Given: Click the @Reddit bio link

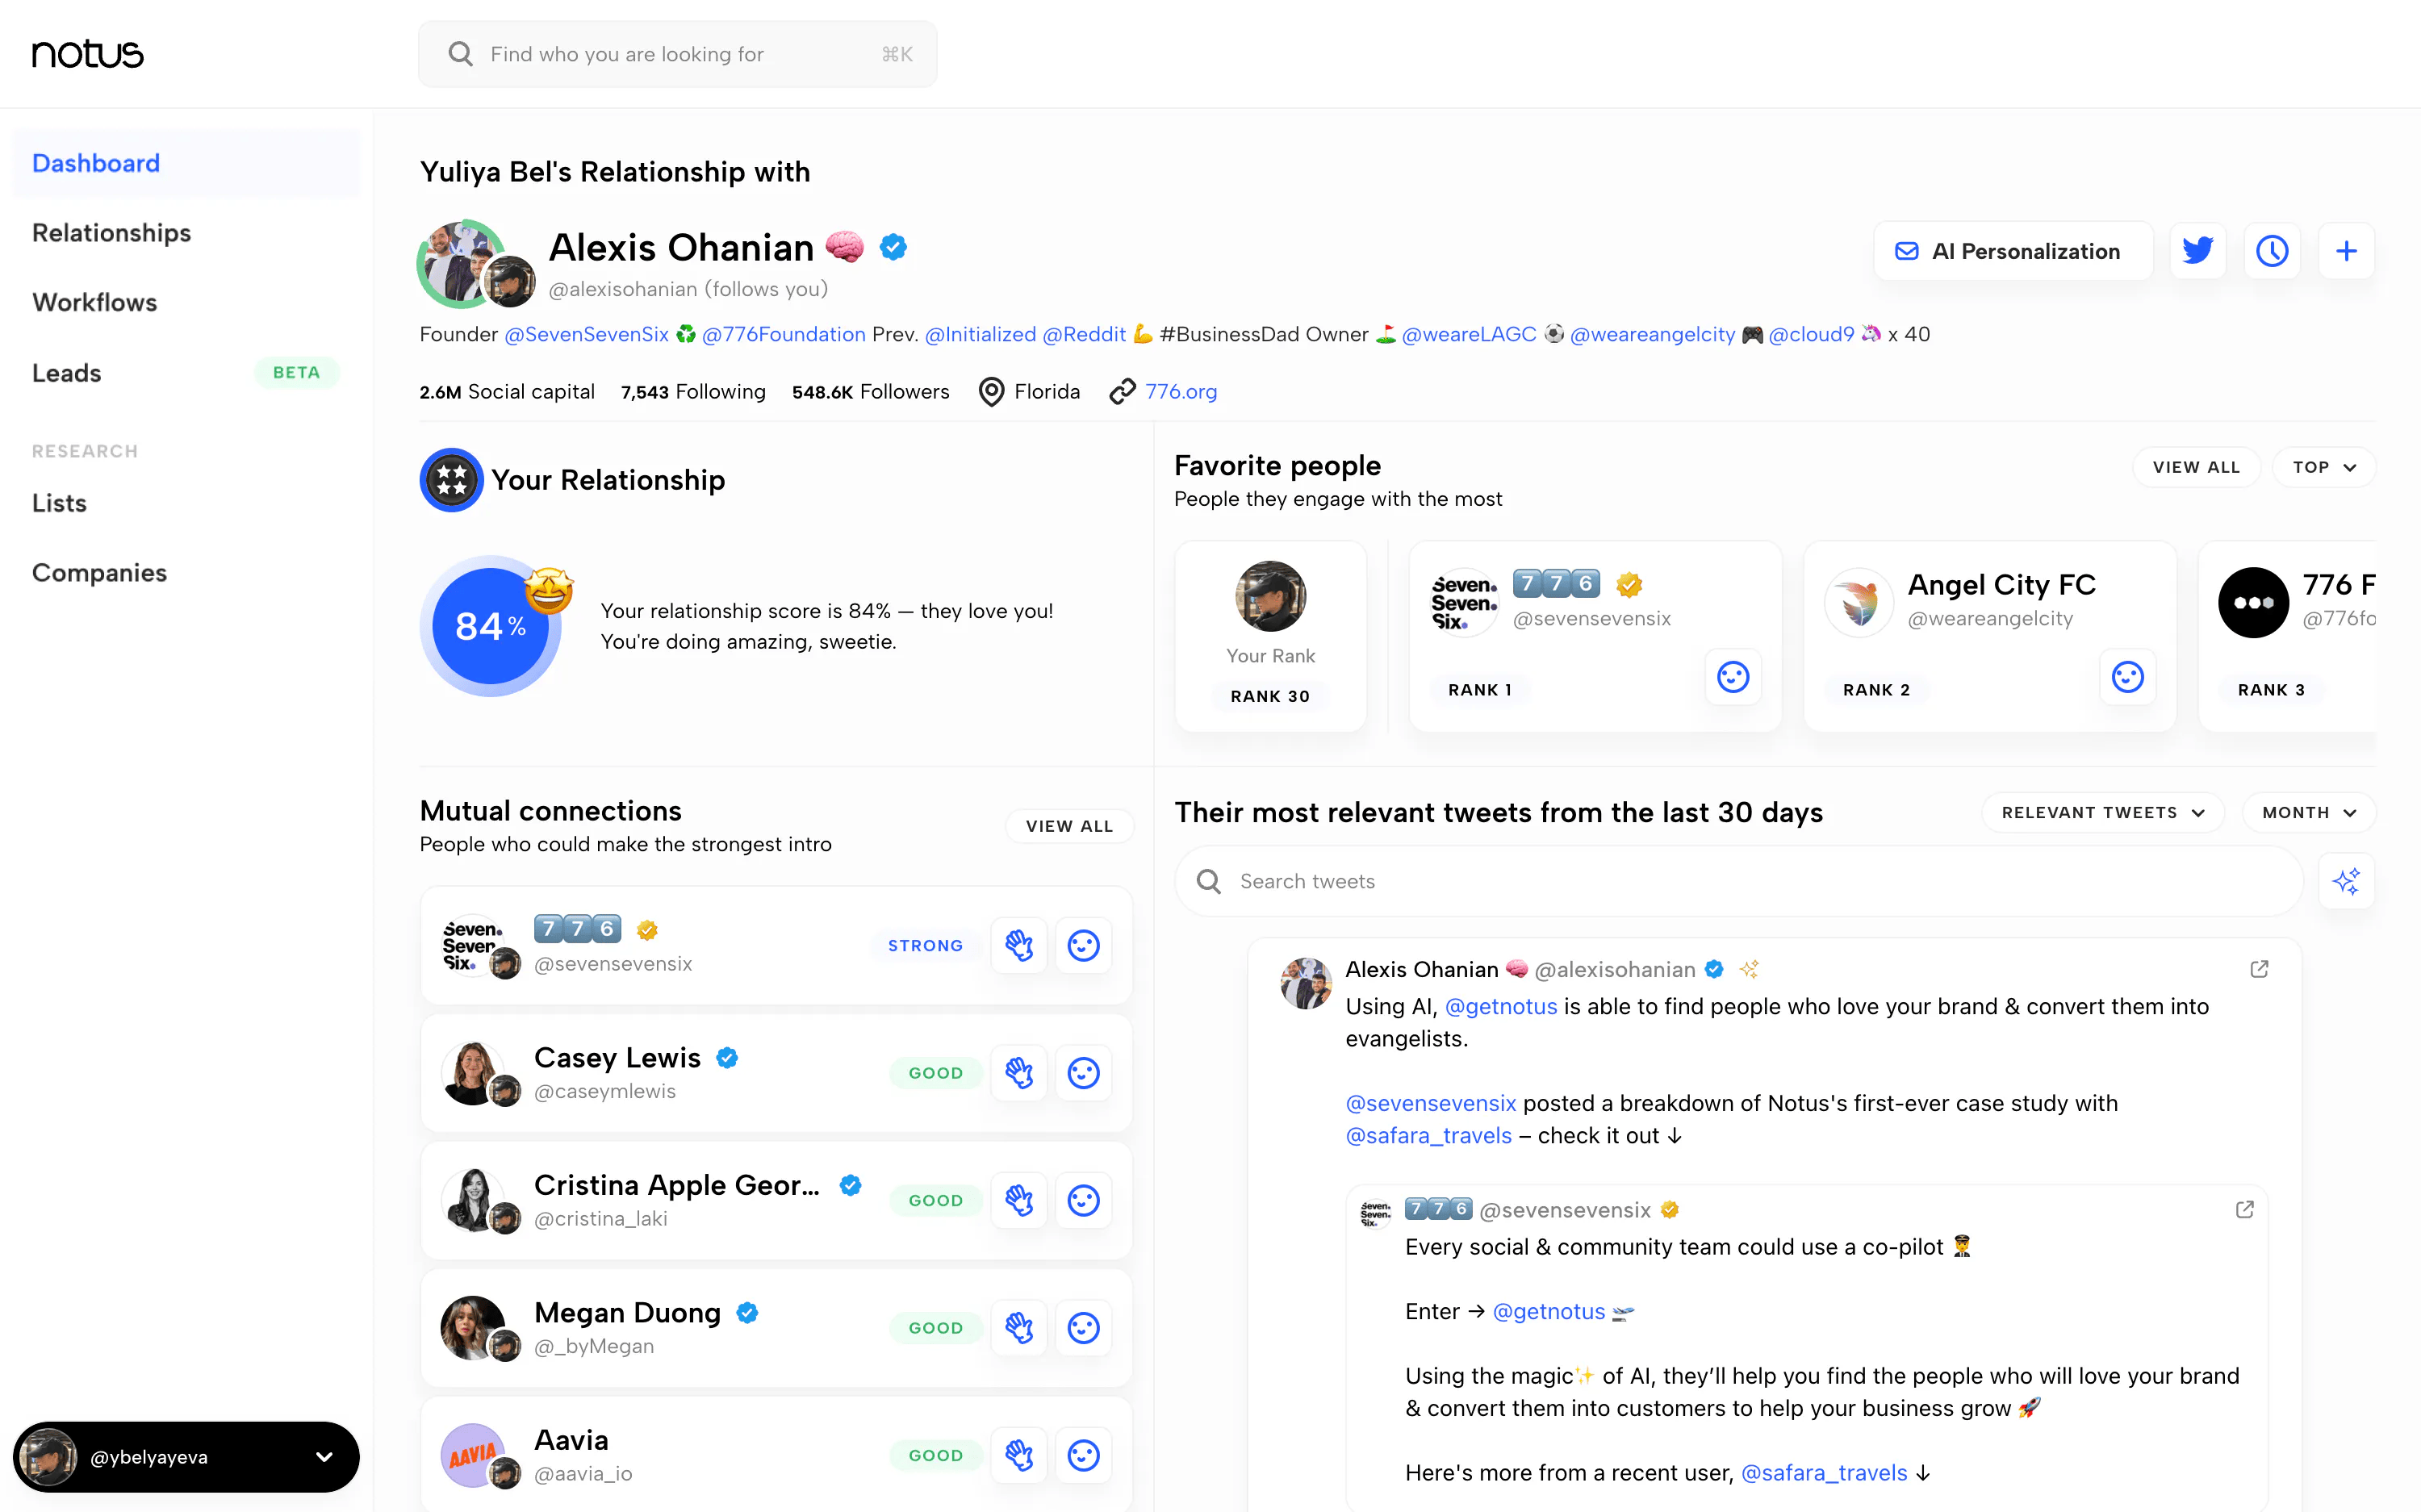Looking at the screenshot, I should click(x=1083, y=334).
